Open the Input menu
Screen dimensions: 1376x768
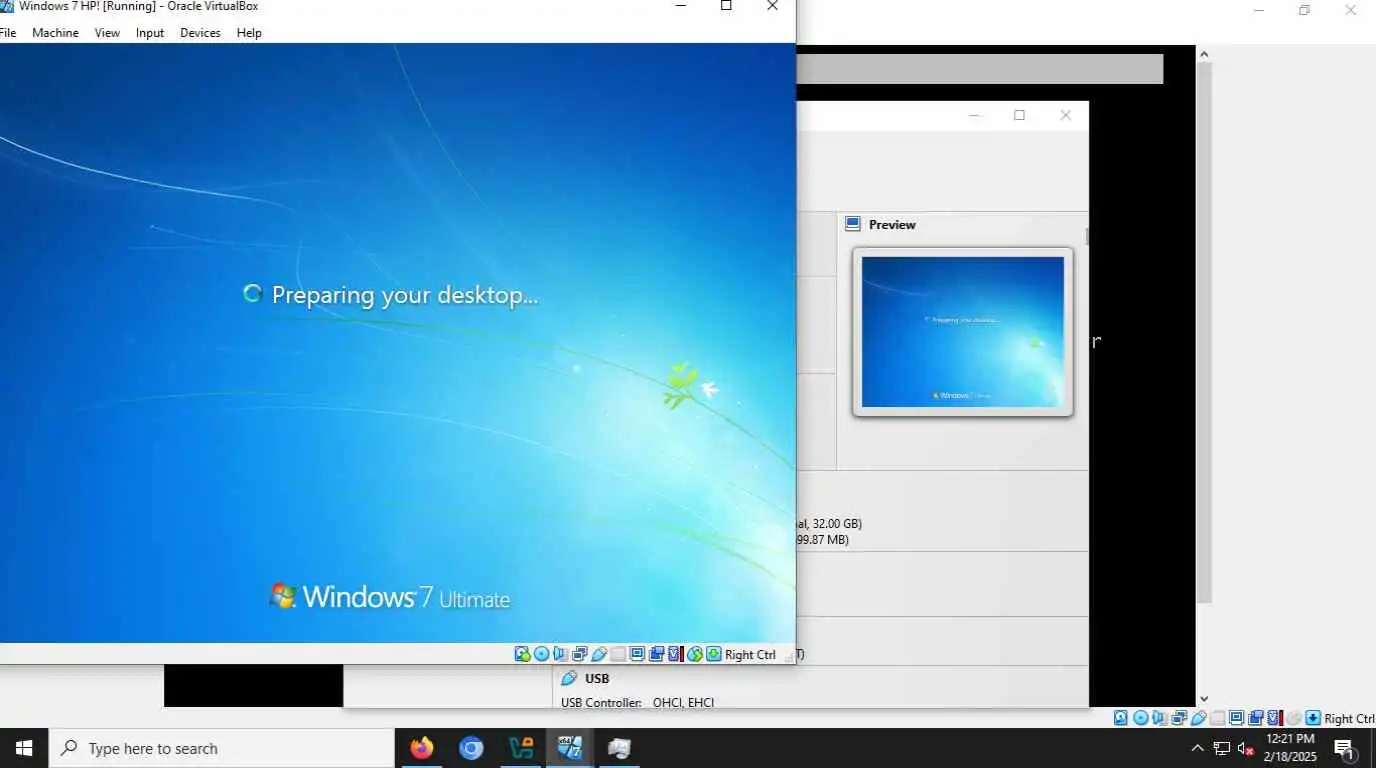pos(150,33)
